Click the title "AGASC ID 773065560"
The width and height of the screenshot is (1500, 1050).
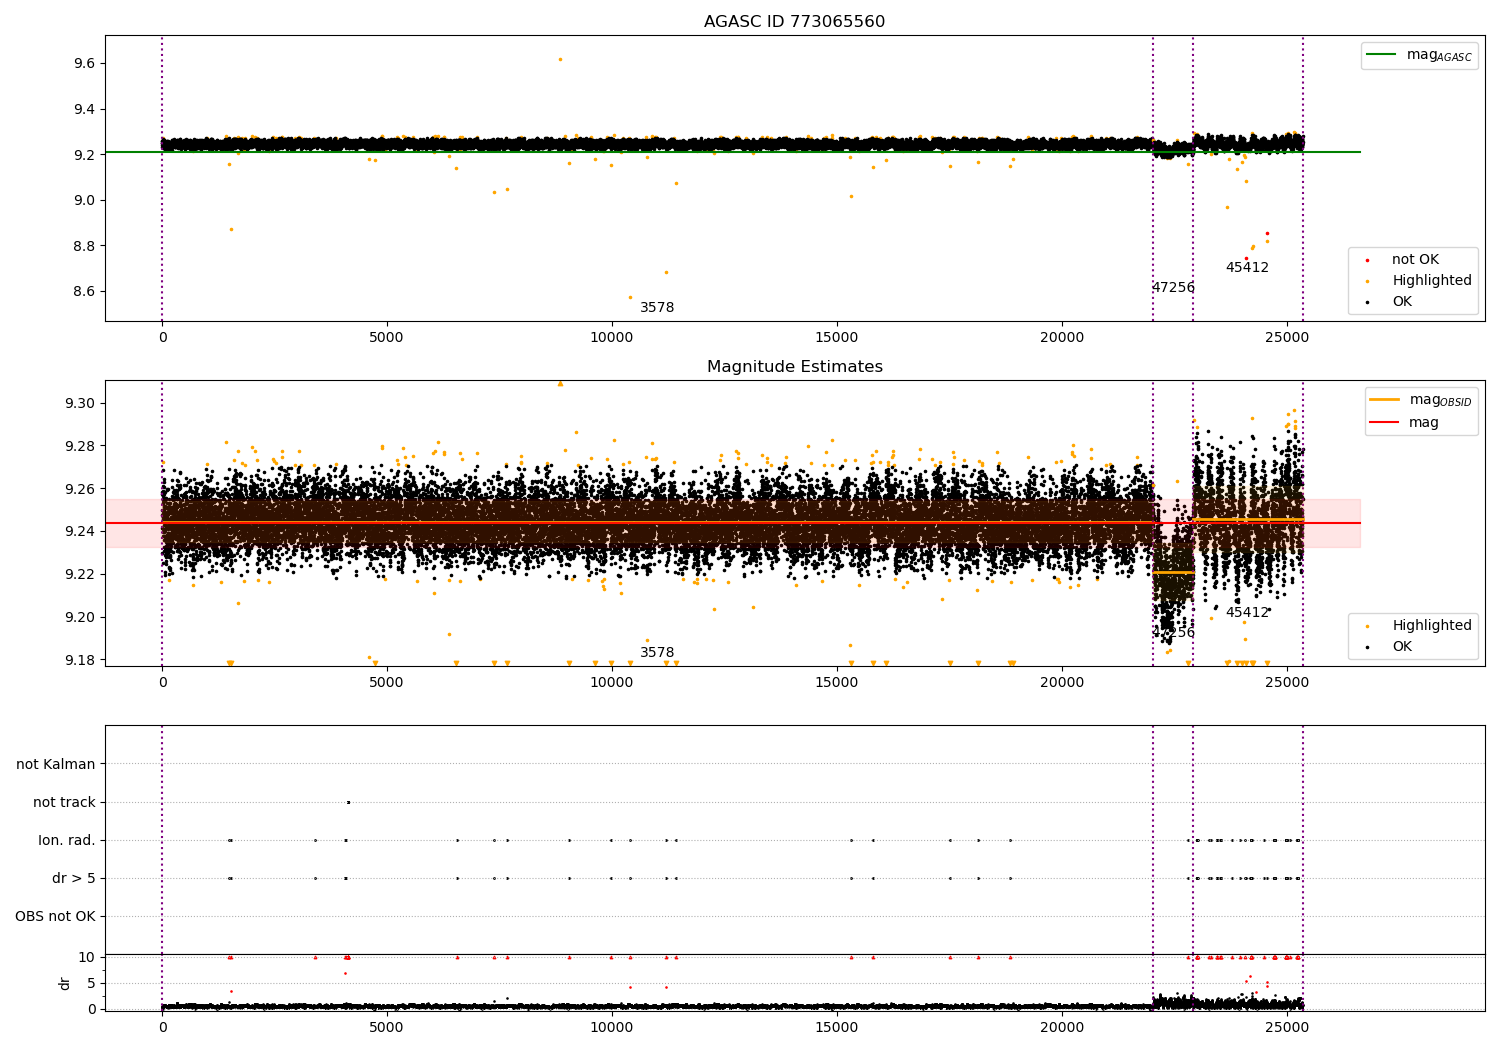tap(794, 22)
